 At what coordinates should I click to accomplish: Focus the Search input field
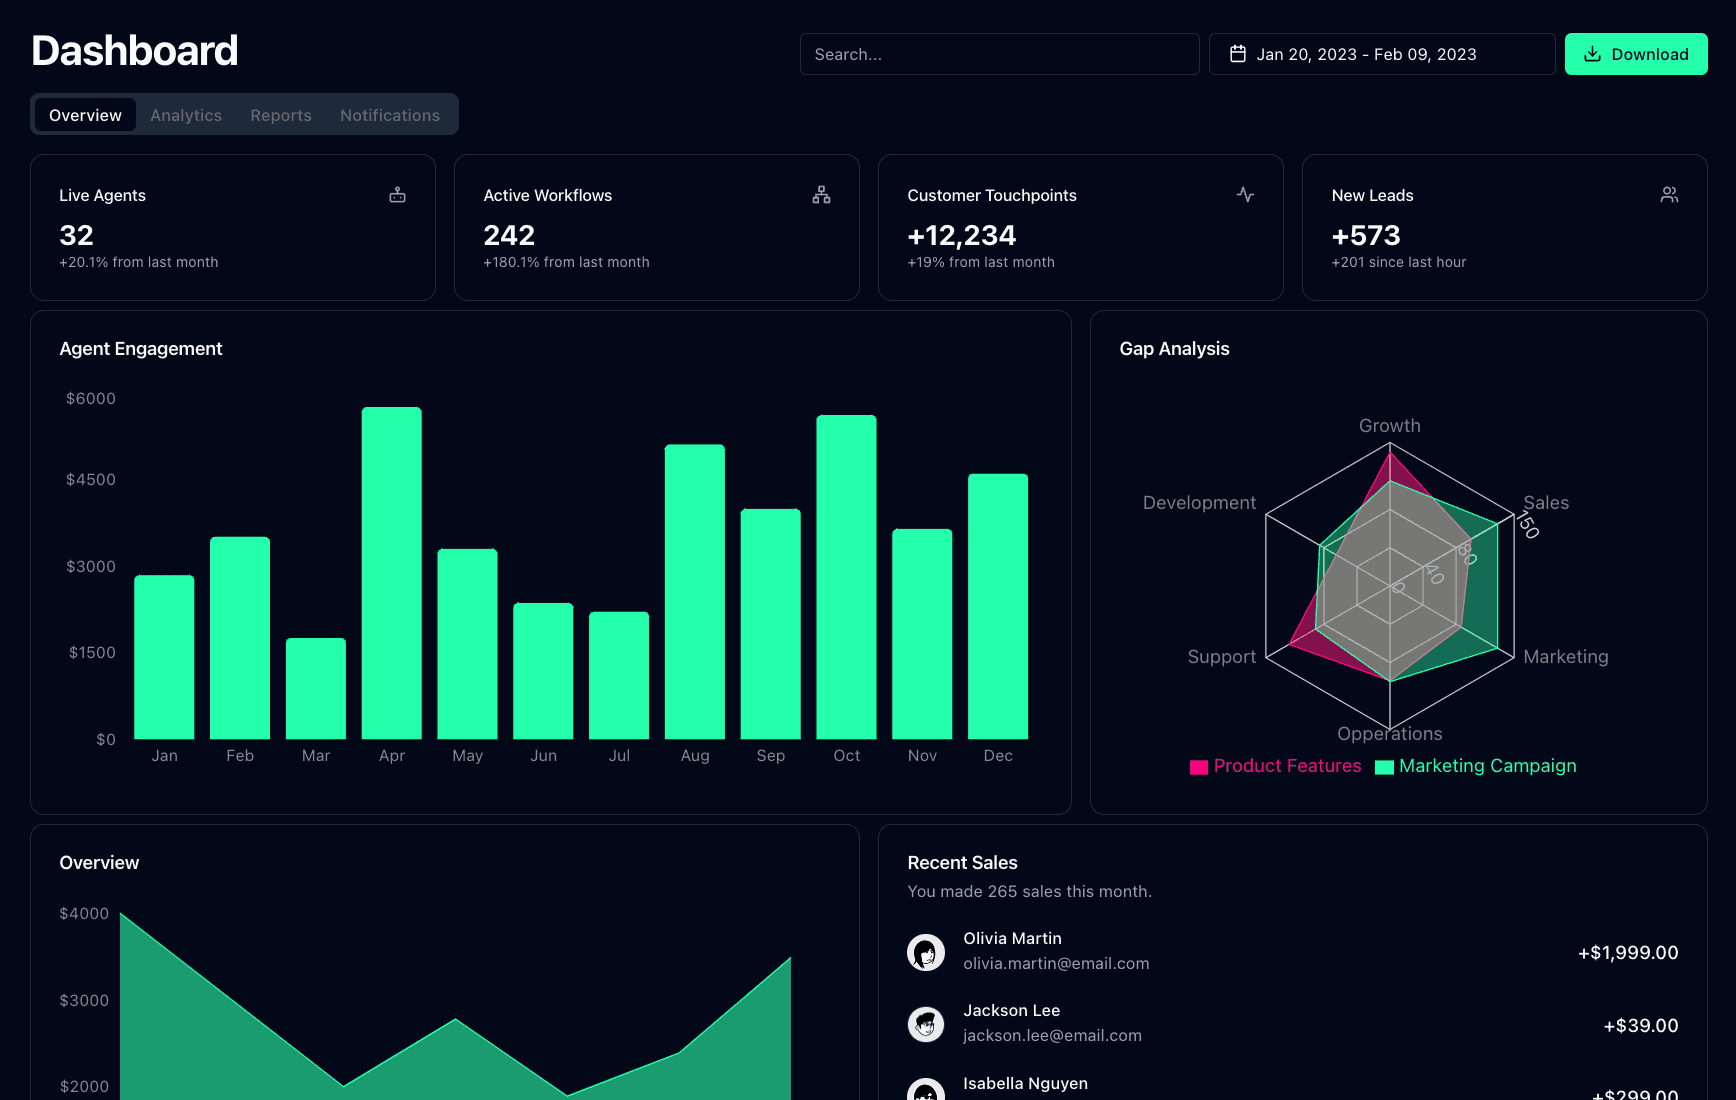click(x=999, y=54)
